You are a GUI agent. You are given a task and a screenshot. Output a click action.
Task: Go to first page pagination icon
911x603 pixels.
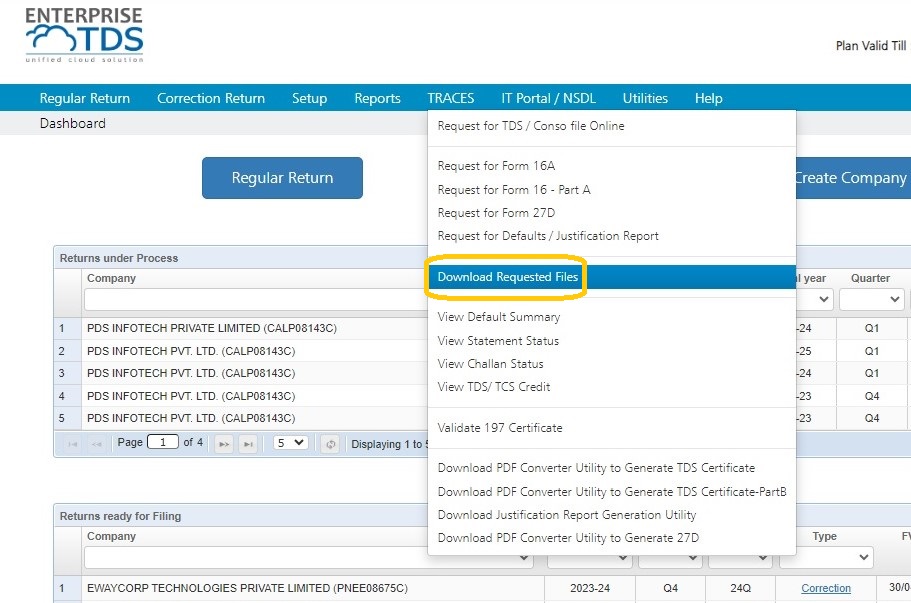73,444
